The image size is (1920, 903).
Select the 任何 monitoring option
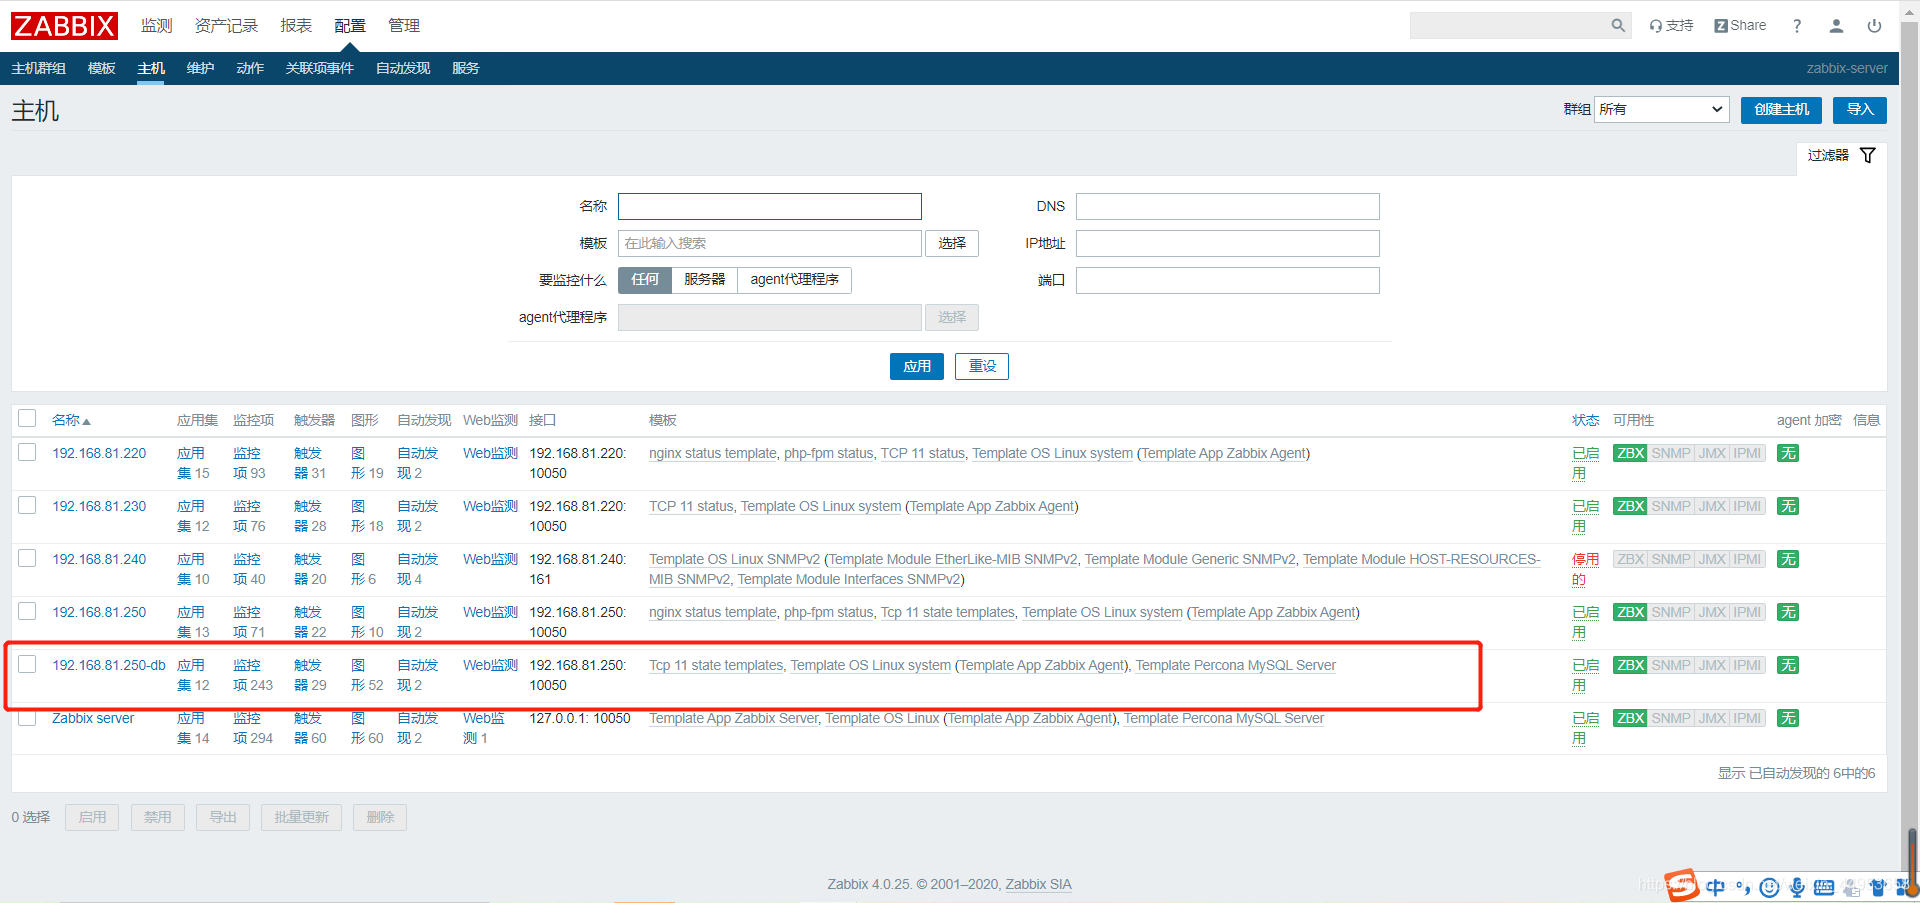(645, 280)
